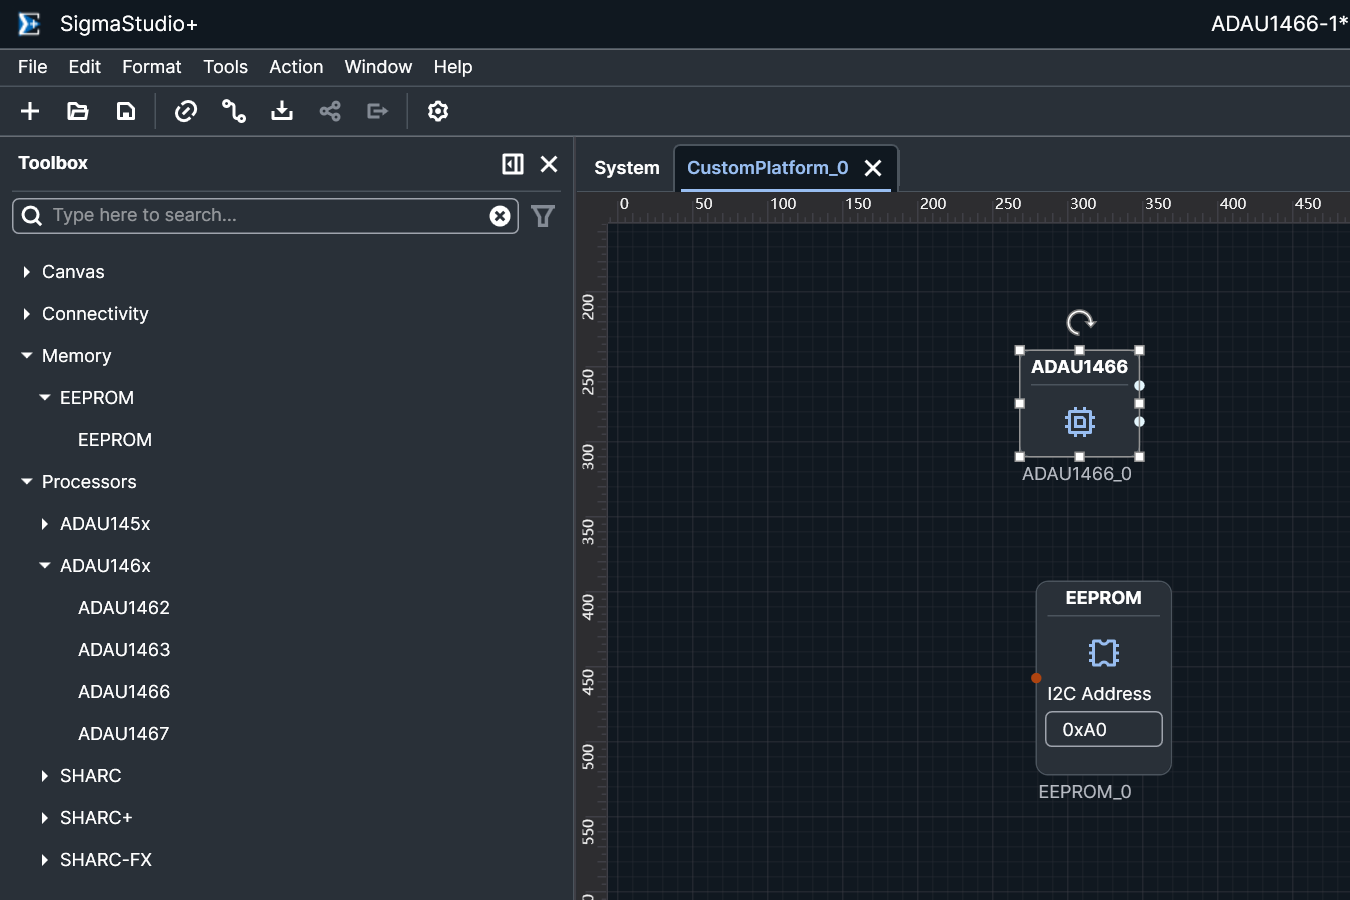This screenshot has width=1350, height=900.
Task: Open the Tools menu
Action: 226,67
